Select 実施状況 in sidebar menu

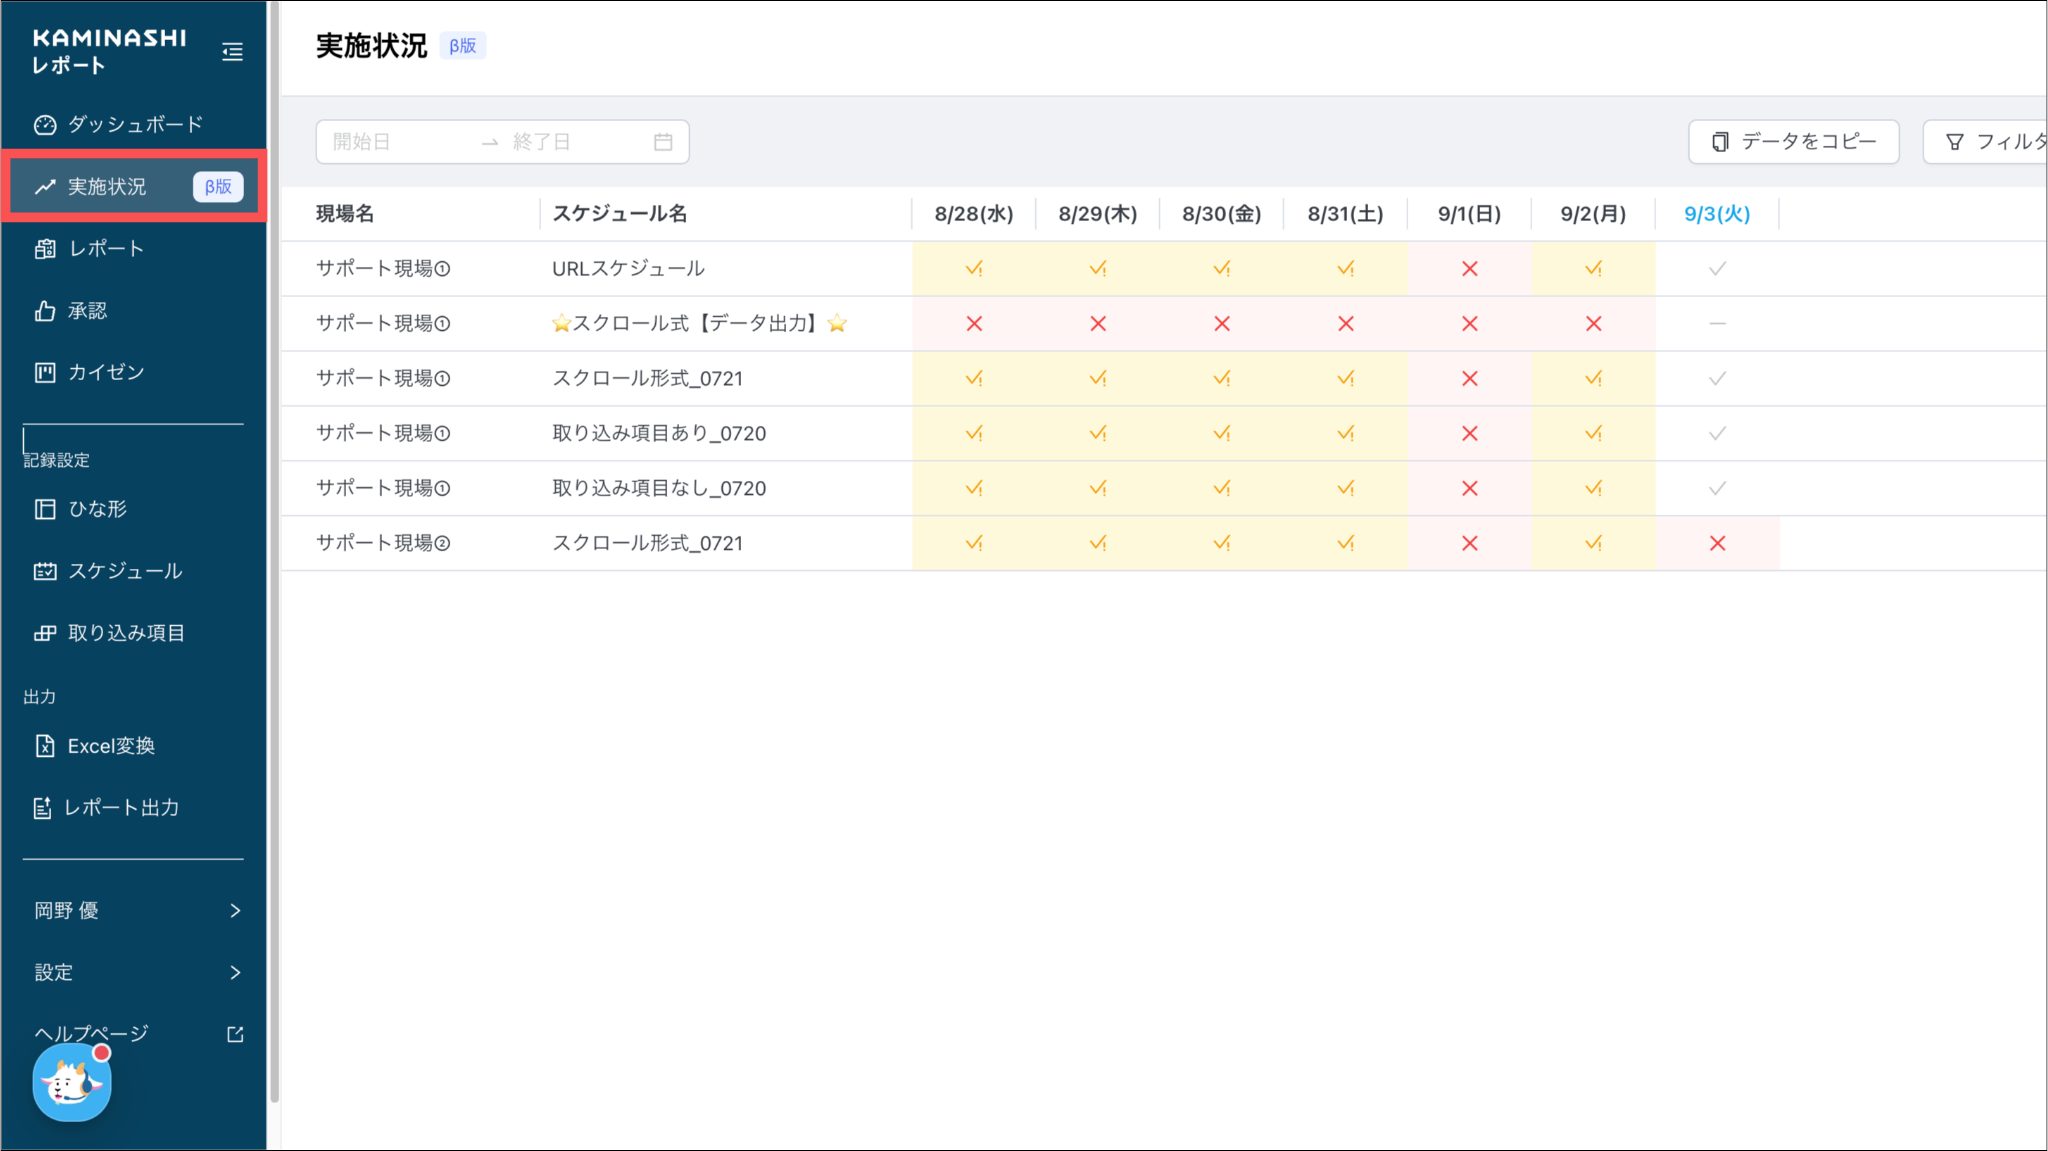pos(107,187)
